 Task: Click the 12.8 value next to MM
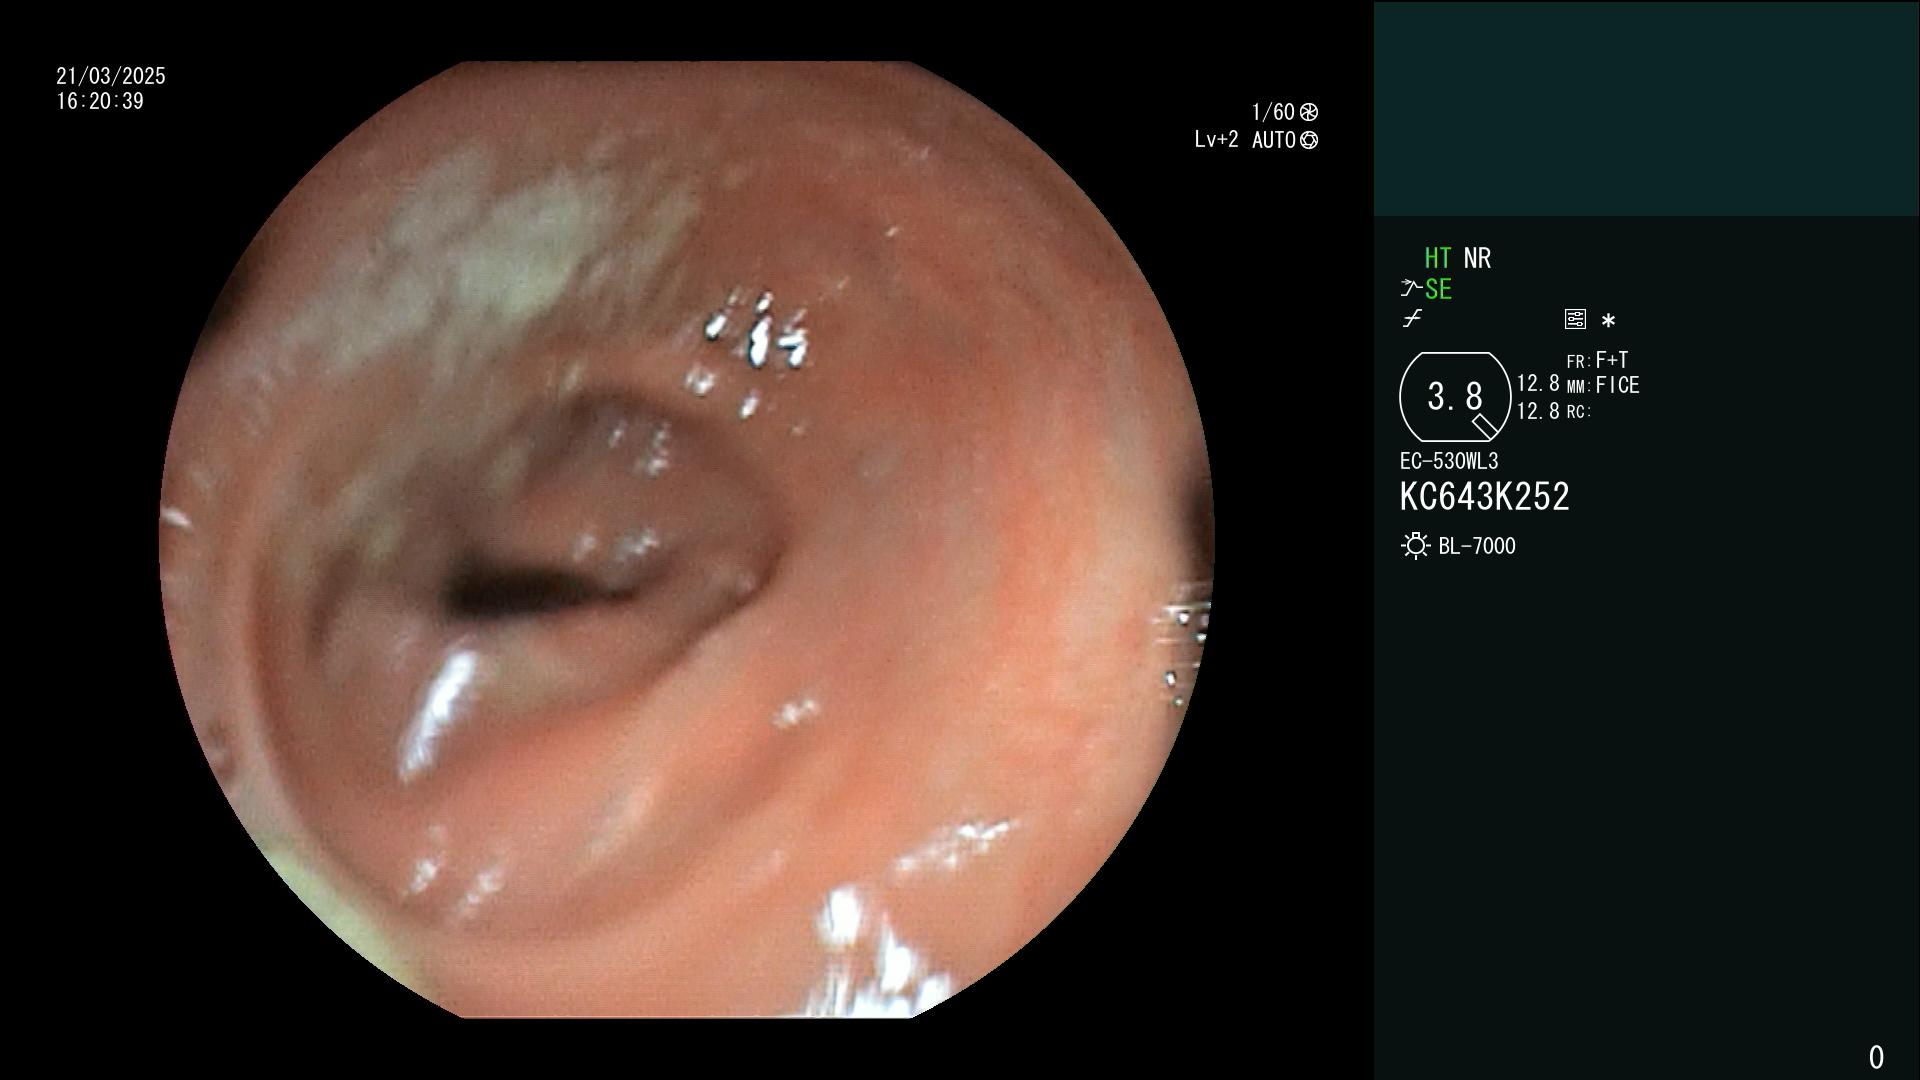tap(1538, 384)
